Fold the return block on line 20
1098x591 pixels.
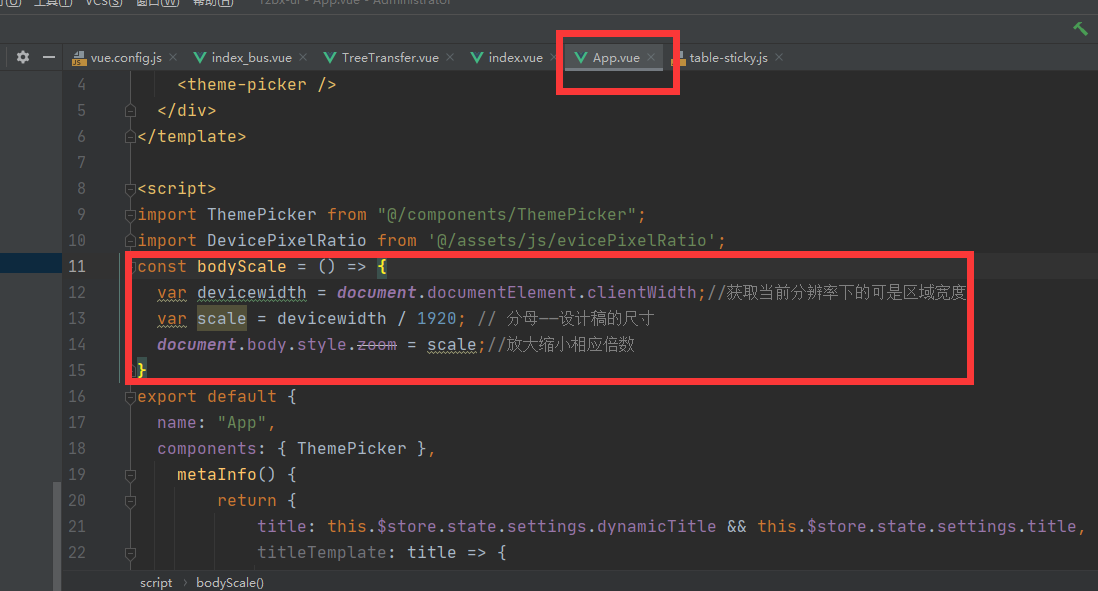click(x=130, y=501)
